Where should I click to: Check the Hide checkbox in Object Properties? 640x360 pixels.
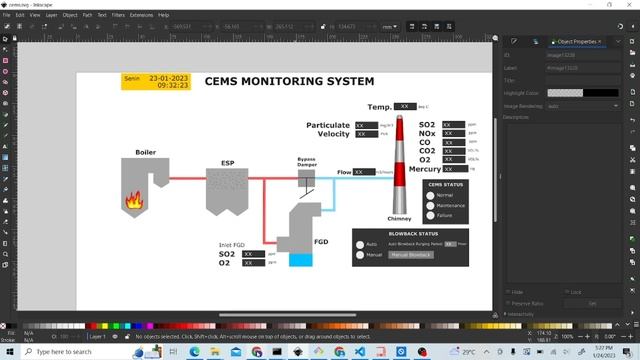(508, 292)
